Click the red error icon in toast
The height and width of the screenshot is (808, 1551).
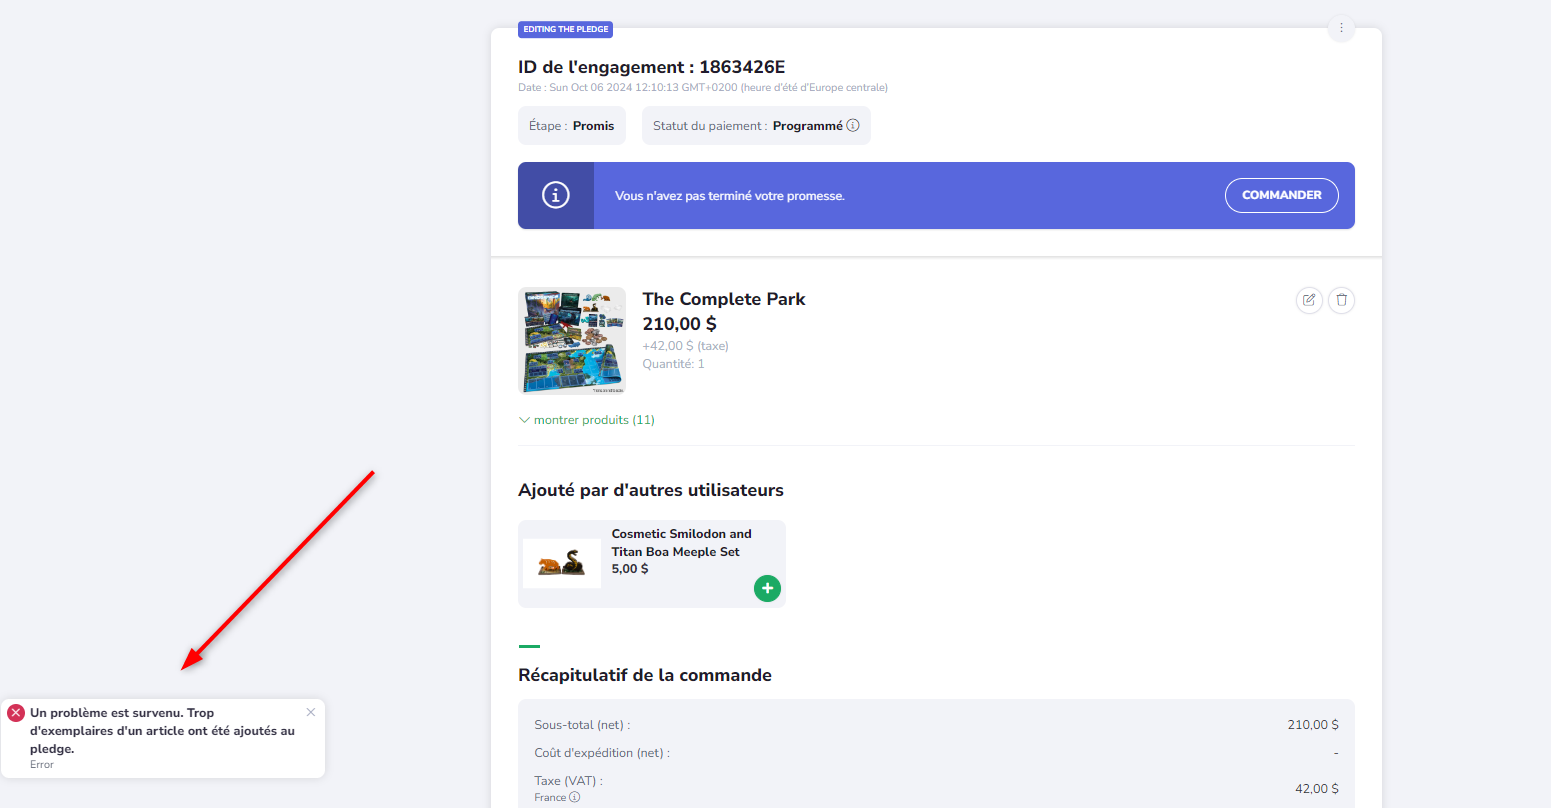pos(16,713)
